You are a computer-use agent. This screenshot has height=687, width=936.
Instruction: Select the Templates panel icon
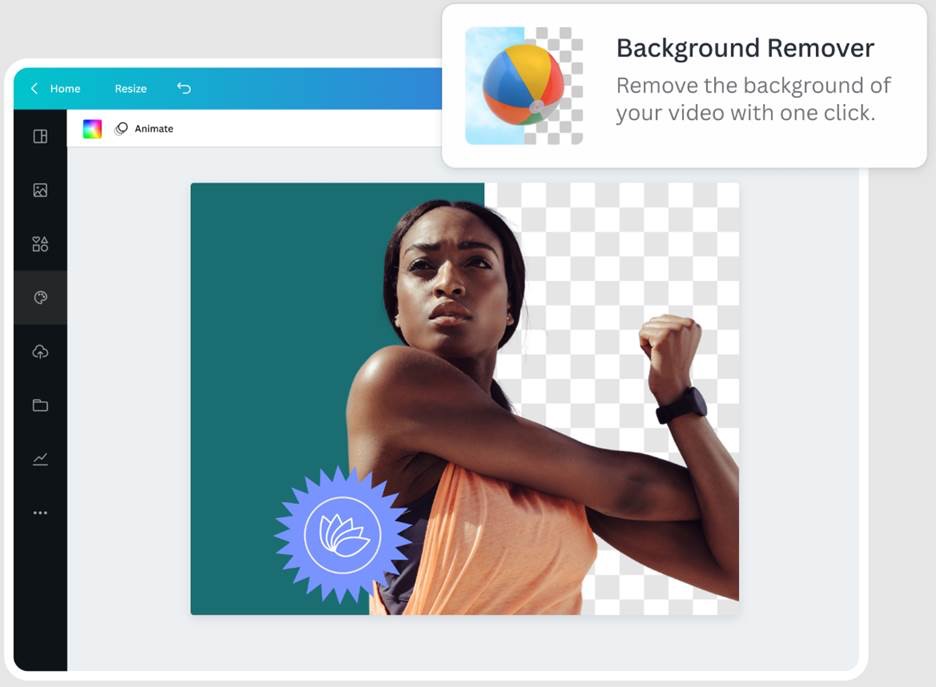pos(40,137)
